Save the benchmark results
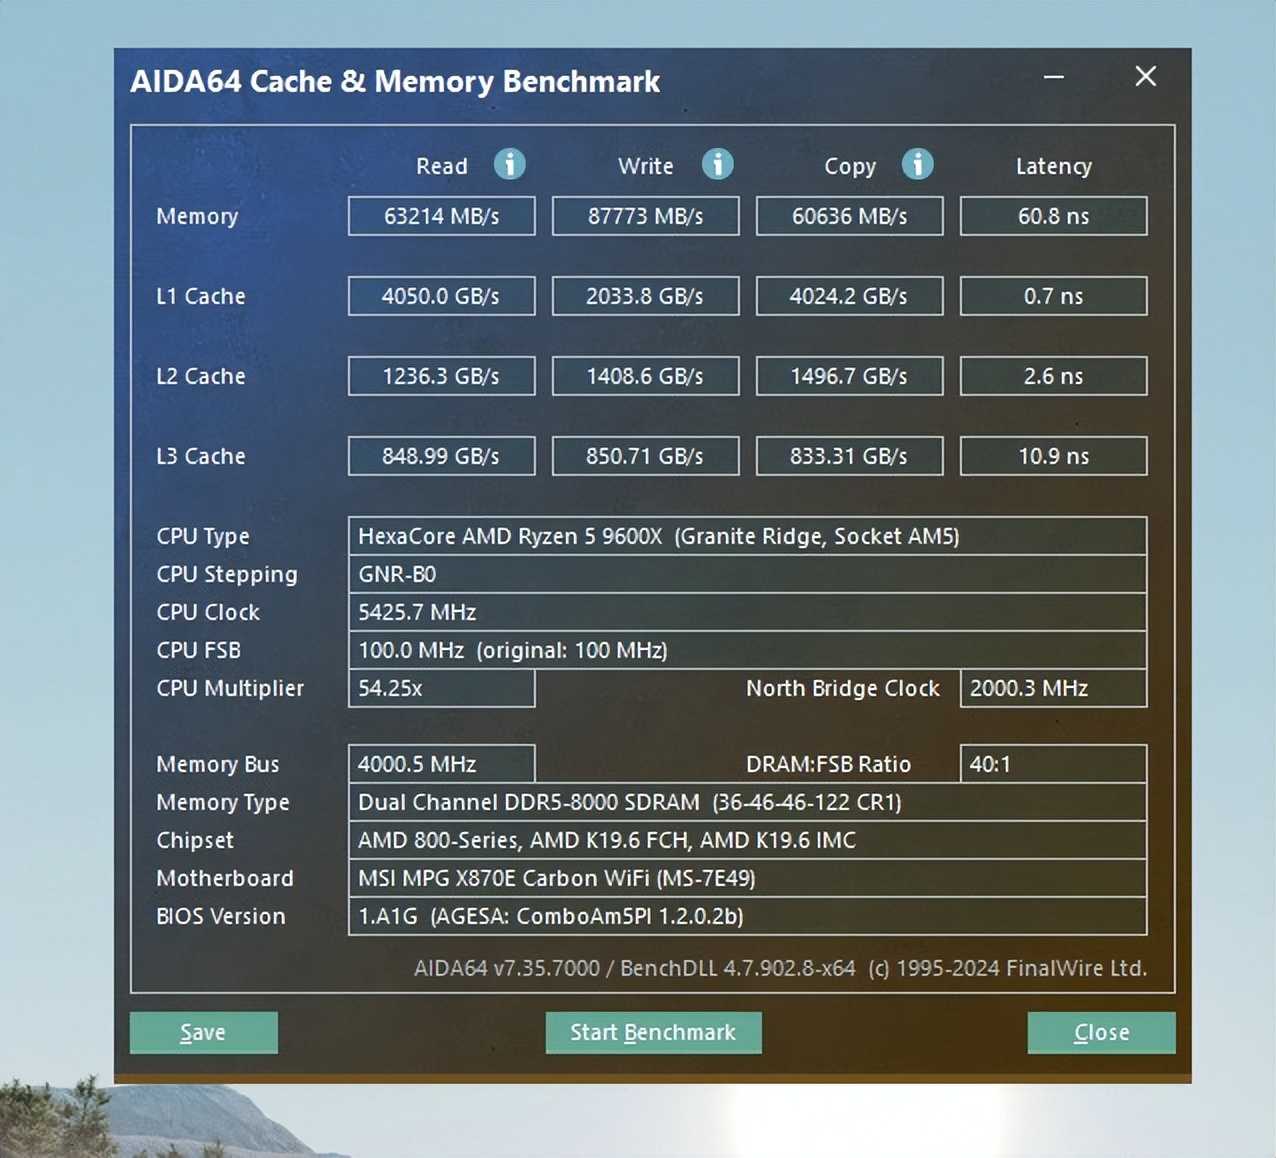Image resolution: width=1276 pixels, height=1158 pixels. click(204, 1032)
